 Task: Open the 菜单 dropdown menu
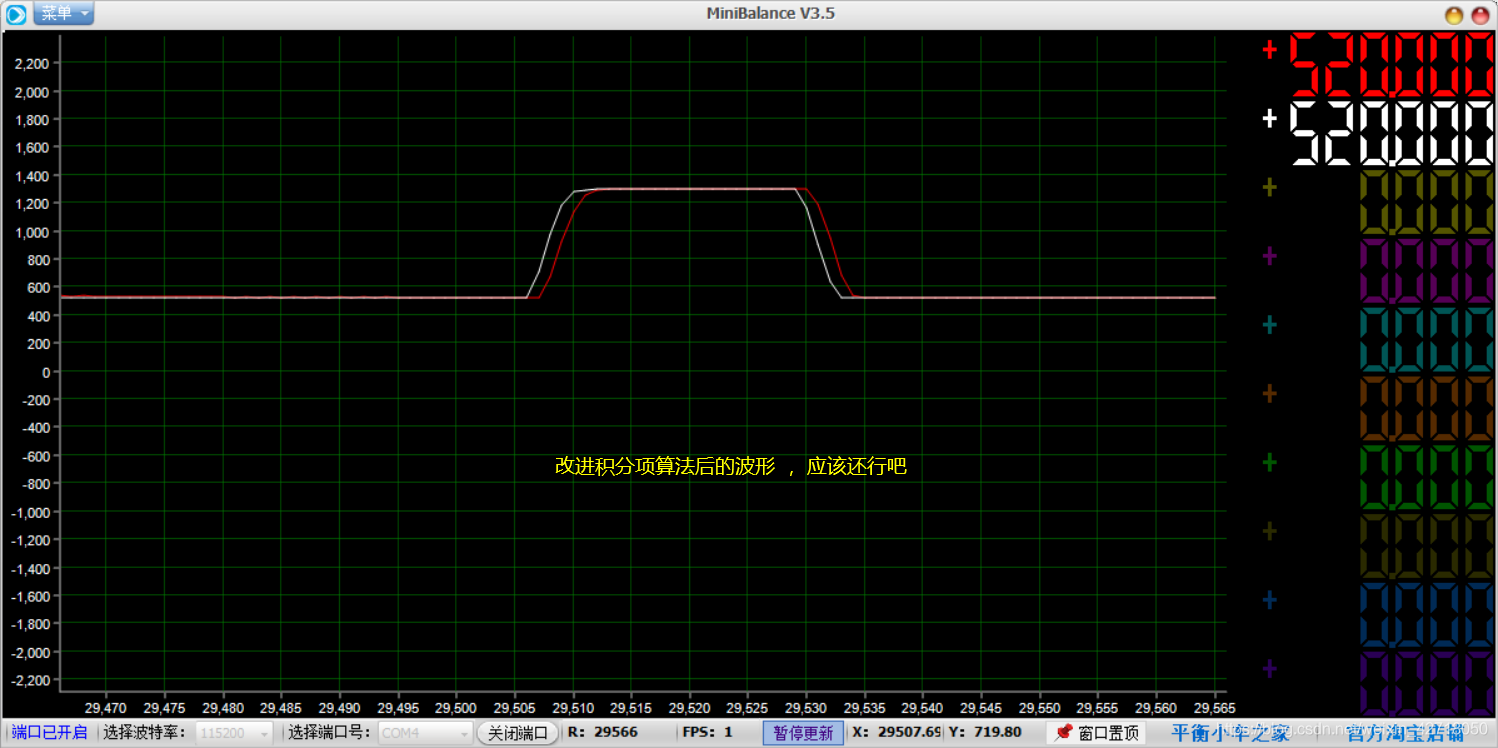tap(64, 13)
